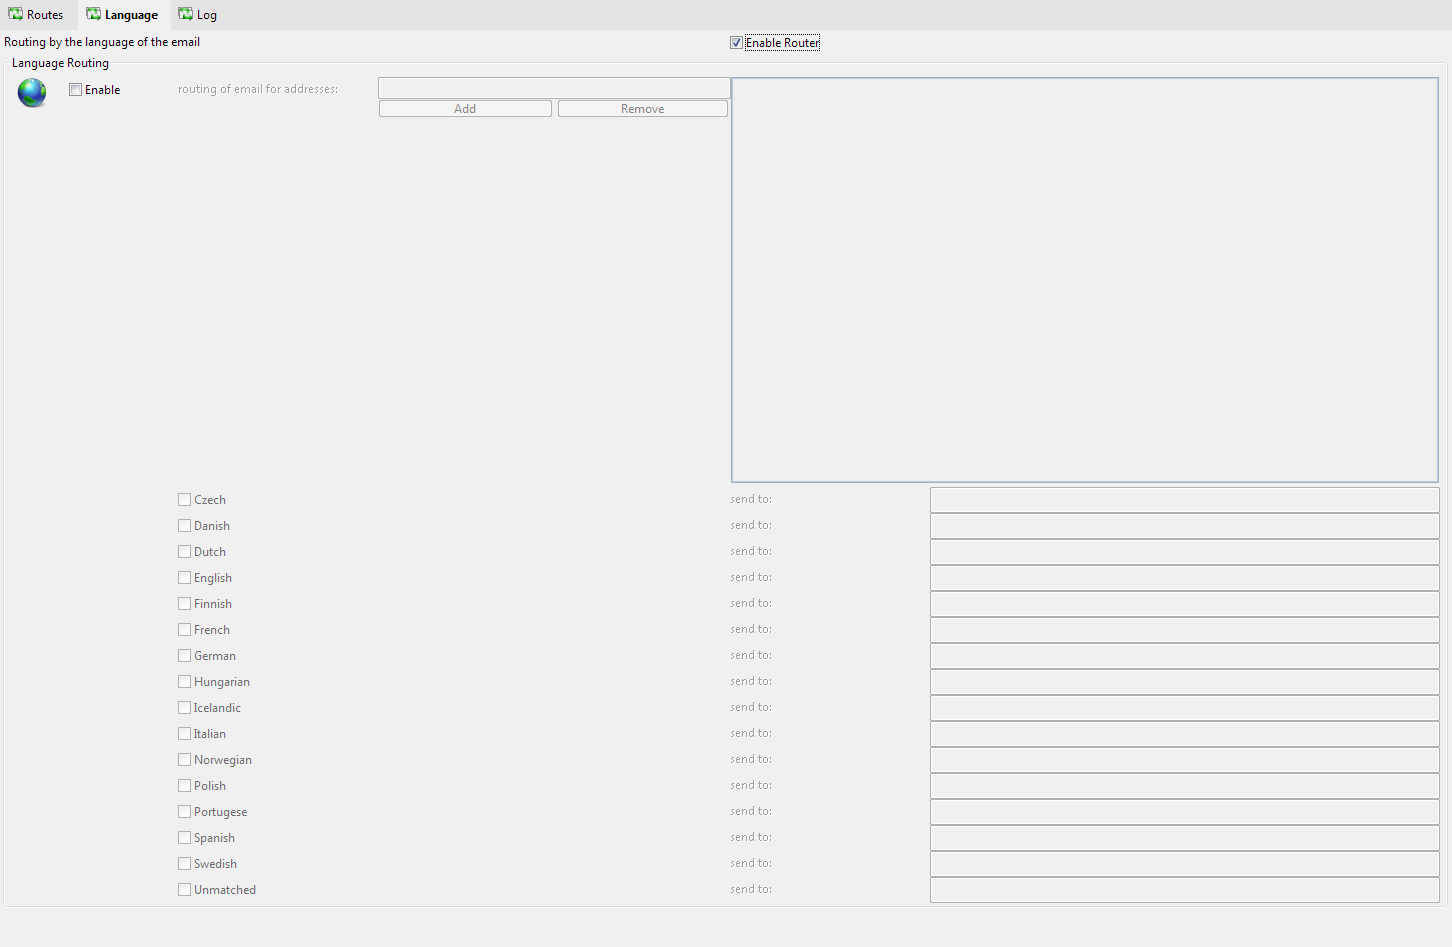Check the English language option
This screenshot has width=1452, height=947.
click(x=185, y=578)
